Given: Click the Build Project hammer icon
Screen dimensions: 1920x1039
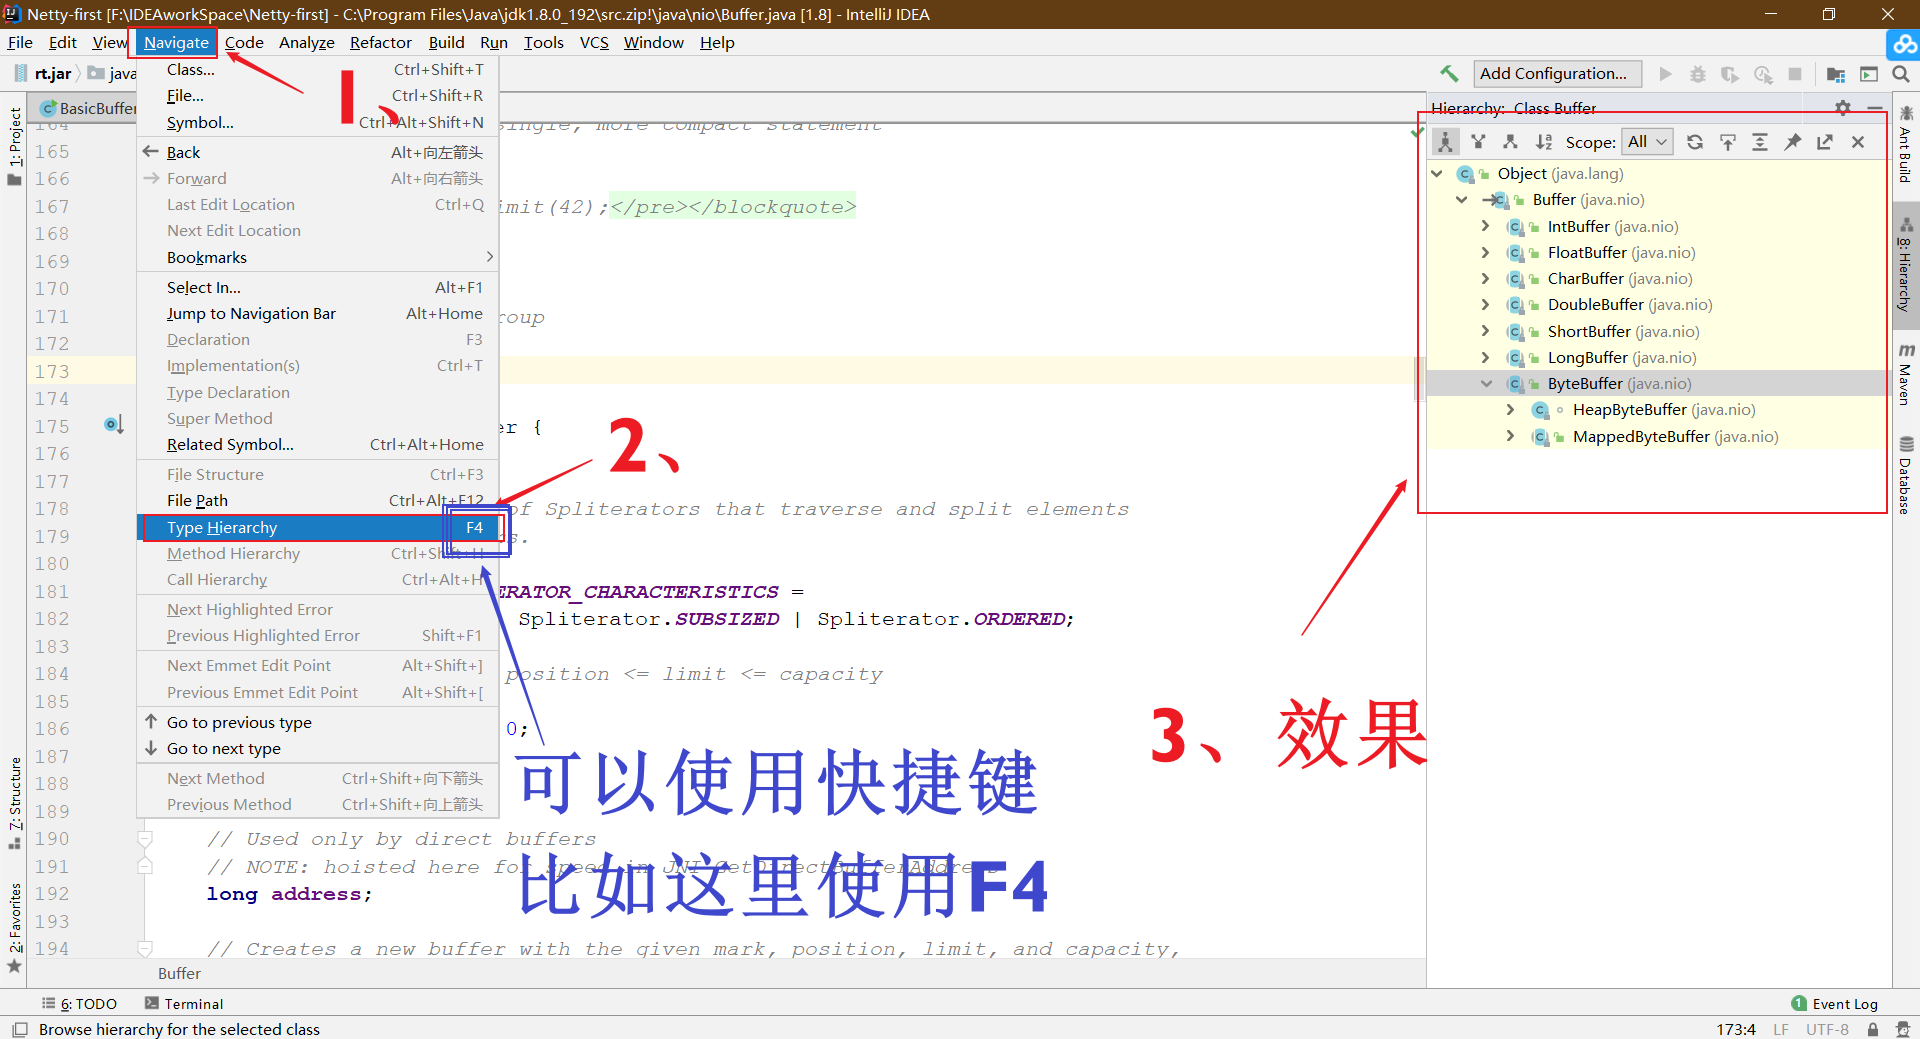Looking at the screenshot, I should tap(1449, 73).
